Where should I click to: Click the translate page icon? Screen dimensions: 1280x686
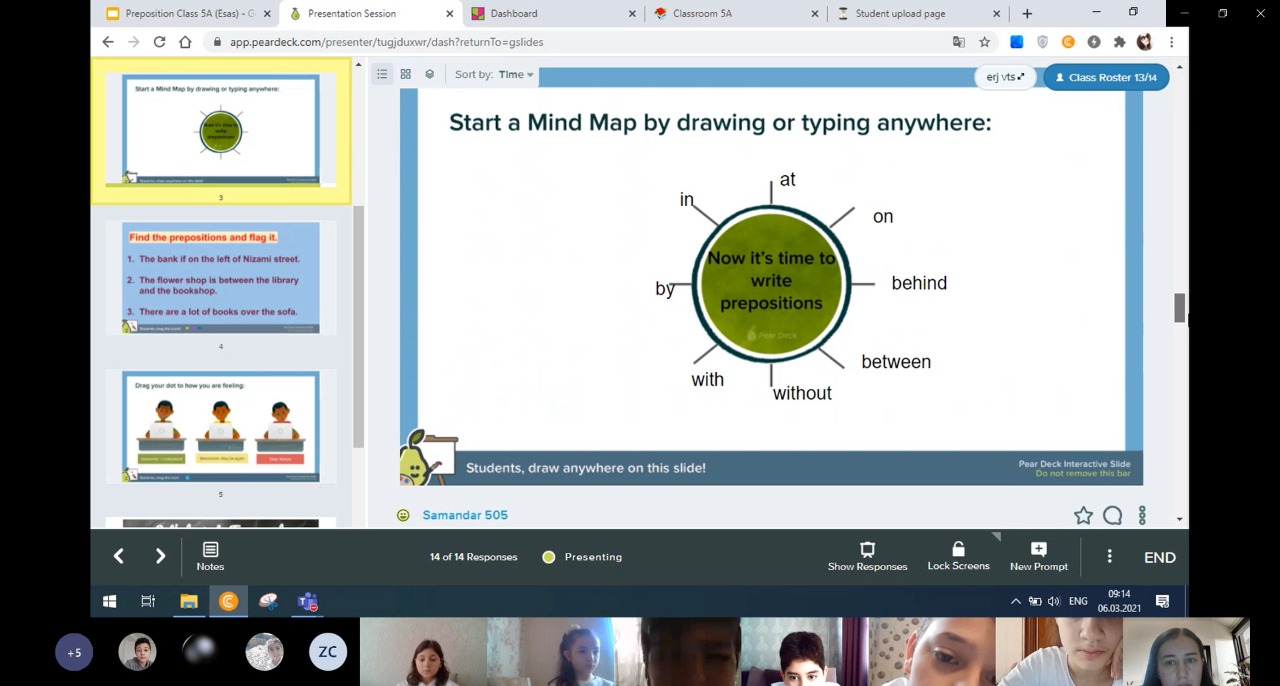pyautogui.click(x=959, y=42)
